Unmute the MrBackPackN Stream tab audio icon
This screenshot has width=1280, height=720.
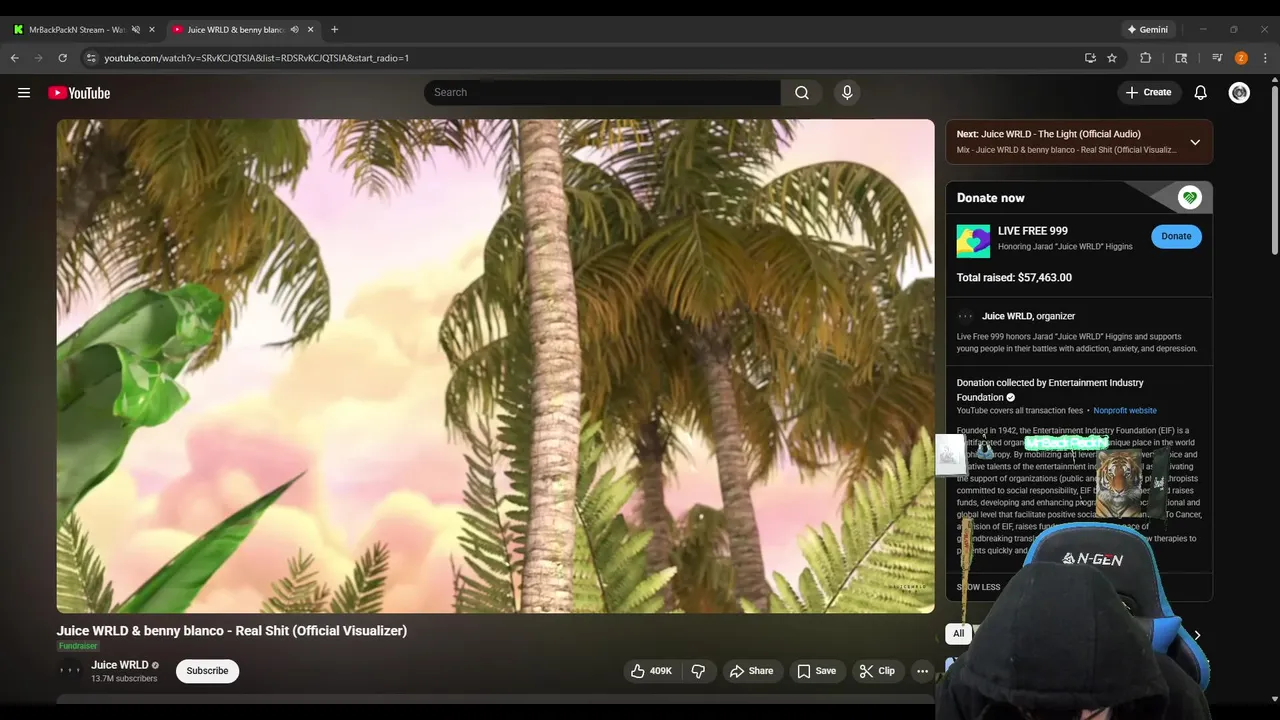pyautogui.click(x=136, y=30)
